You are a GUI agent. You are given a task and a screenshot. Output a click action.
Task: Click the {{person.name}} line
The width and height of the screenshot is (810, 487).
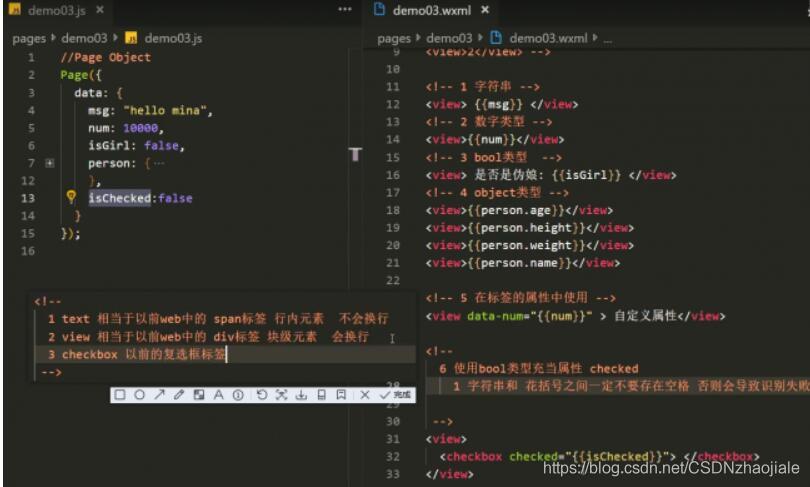(523, 263)
